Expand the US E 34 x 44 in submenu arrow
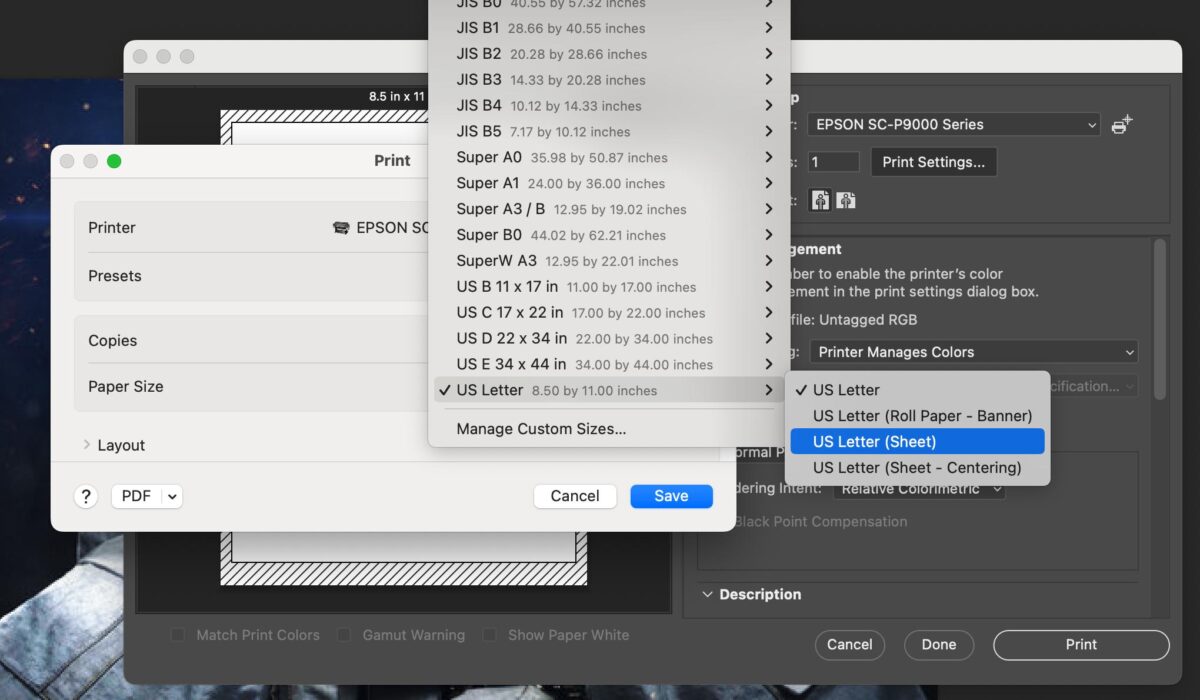Screen dimensions: 1200x700 click(768, 364)
